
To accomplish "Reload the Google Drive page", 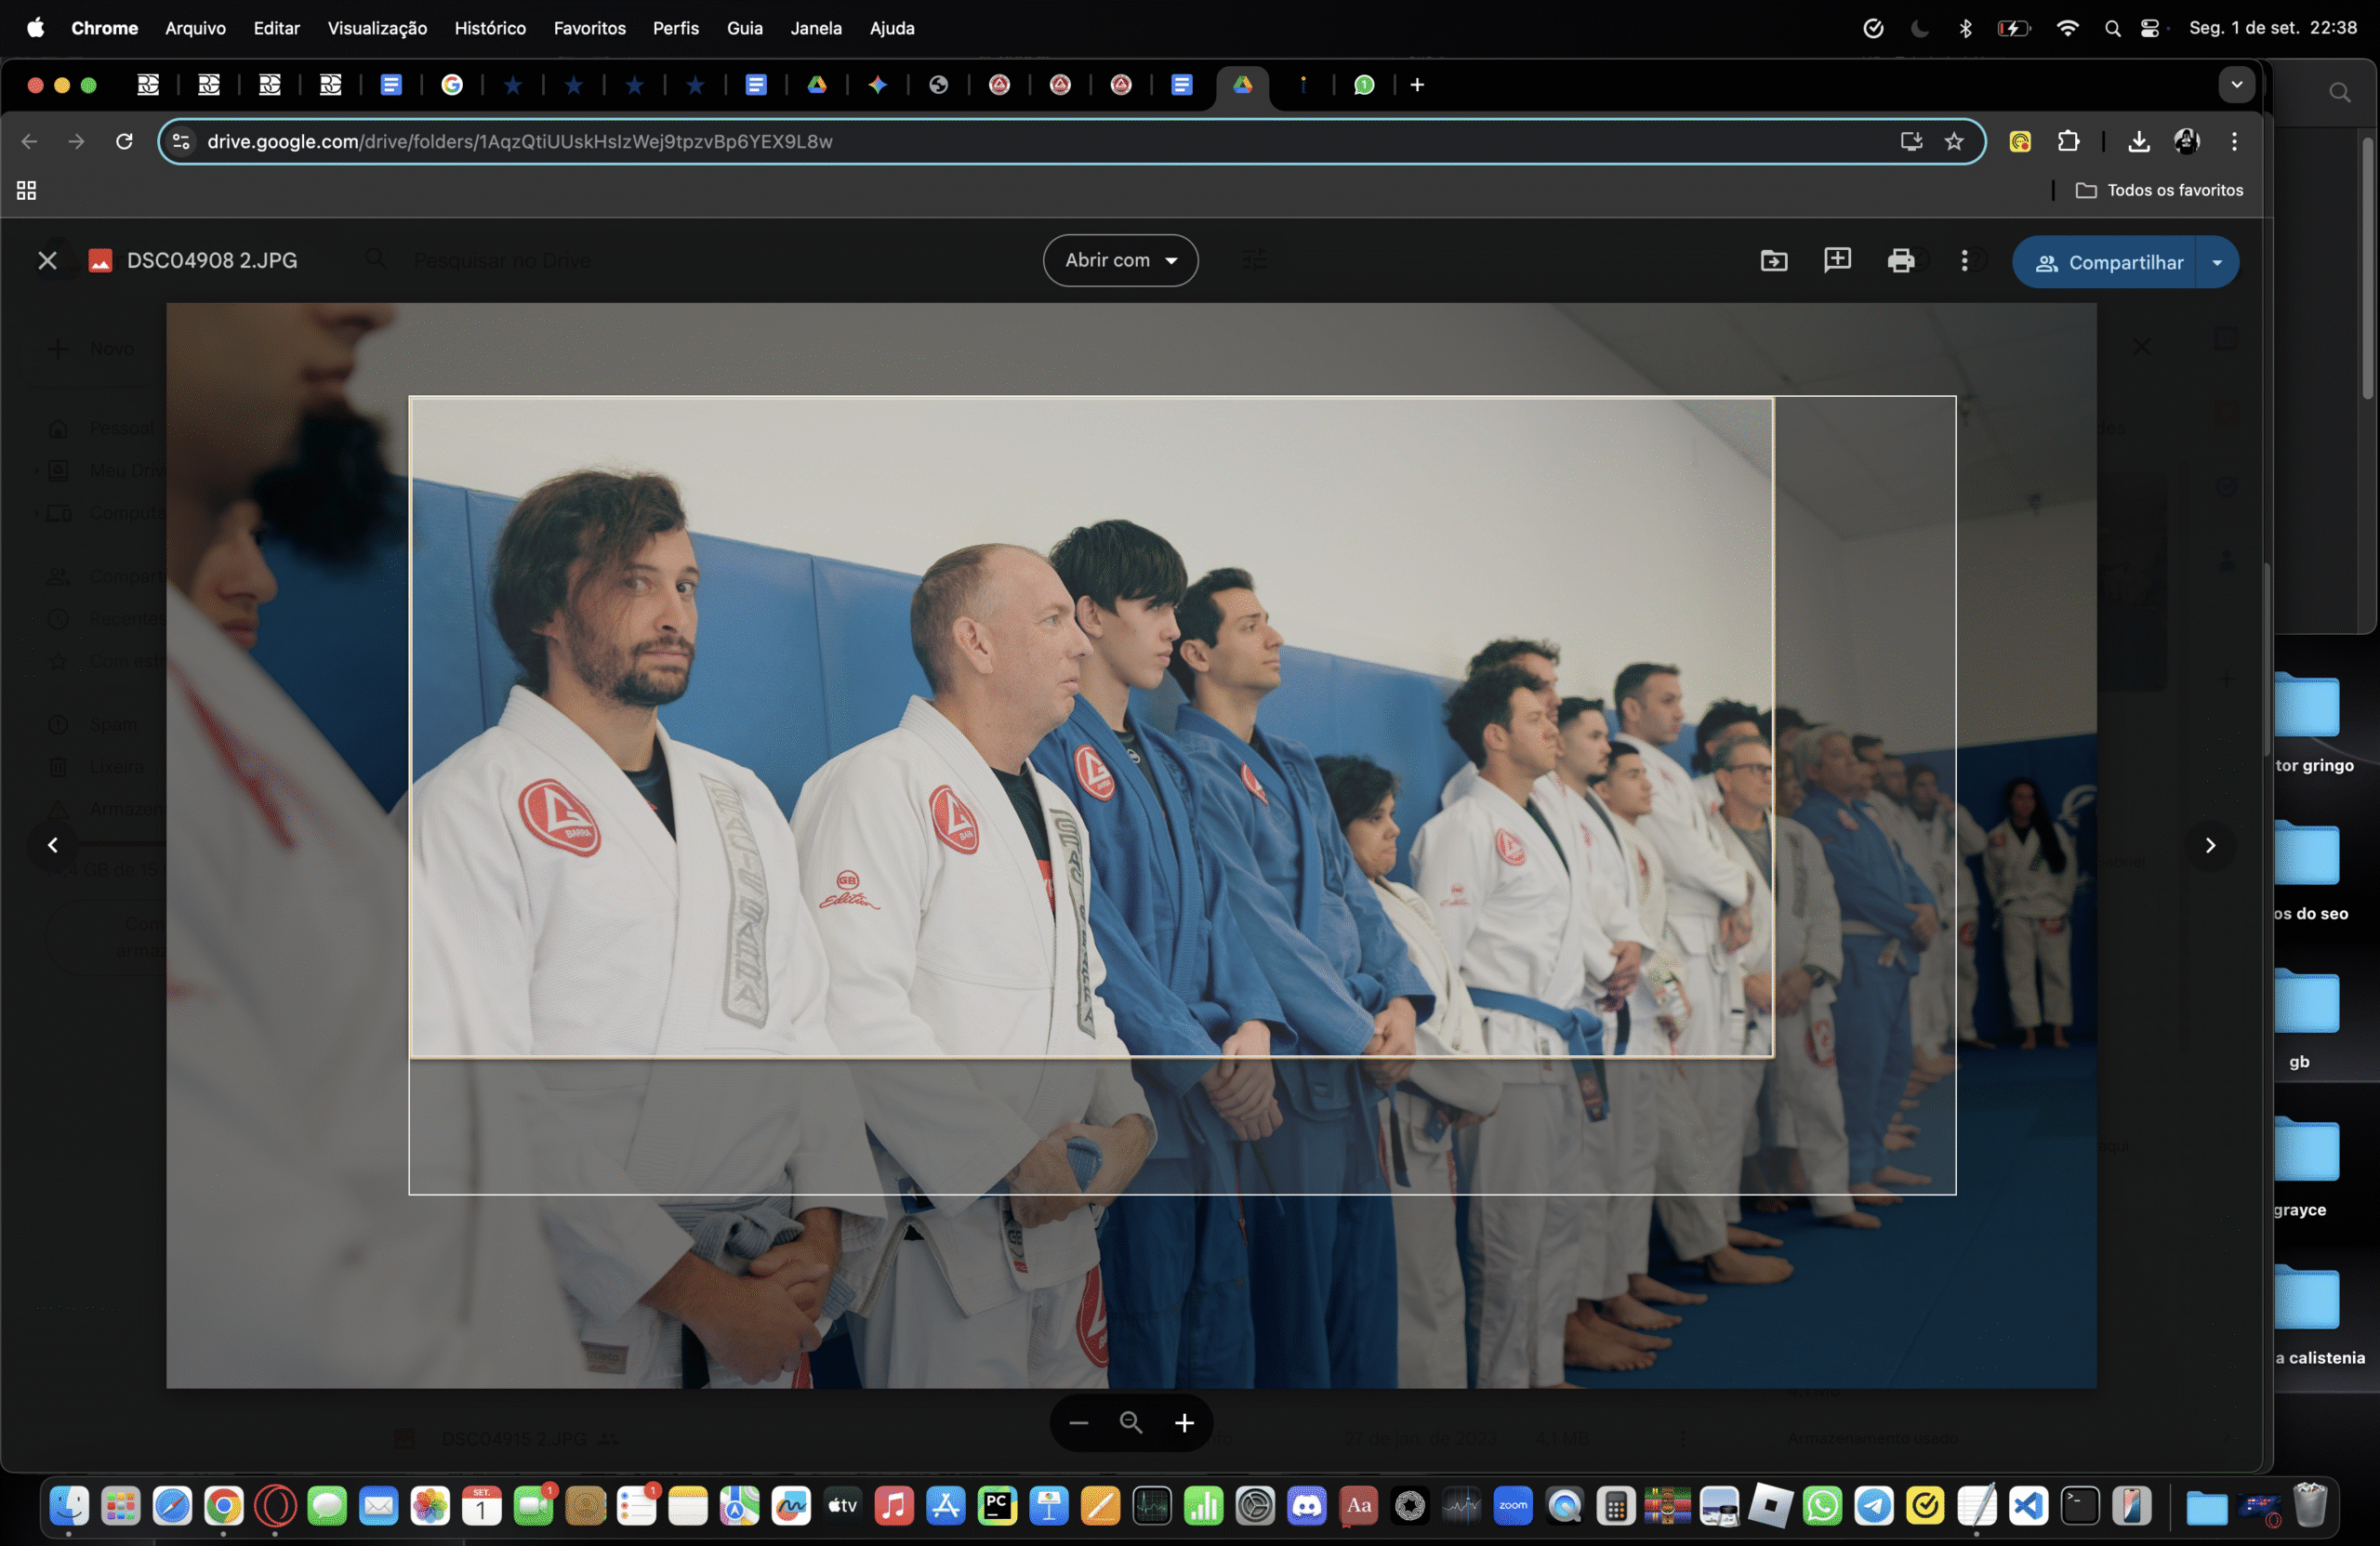I will [x=124, y=141].
